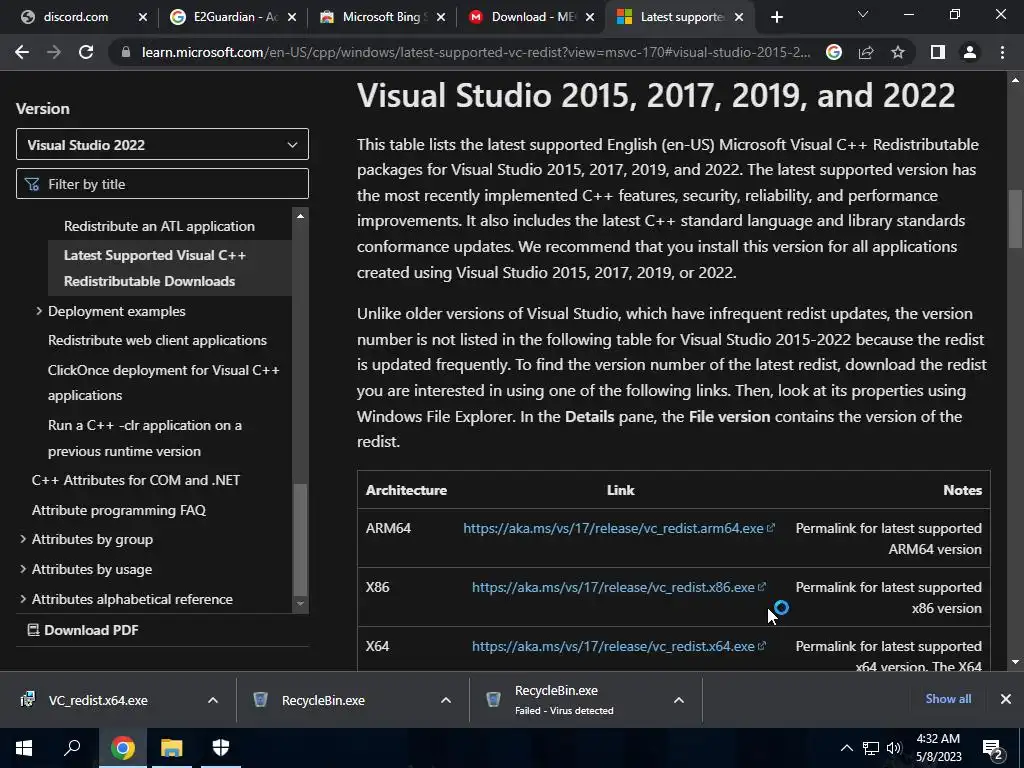The height and width of the screenshot is (768, 1024).
Task: Show hidden system tray icons
Action: [x=846, y=748]
